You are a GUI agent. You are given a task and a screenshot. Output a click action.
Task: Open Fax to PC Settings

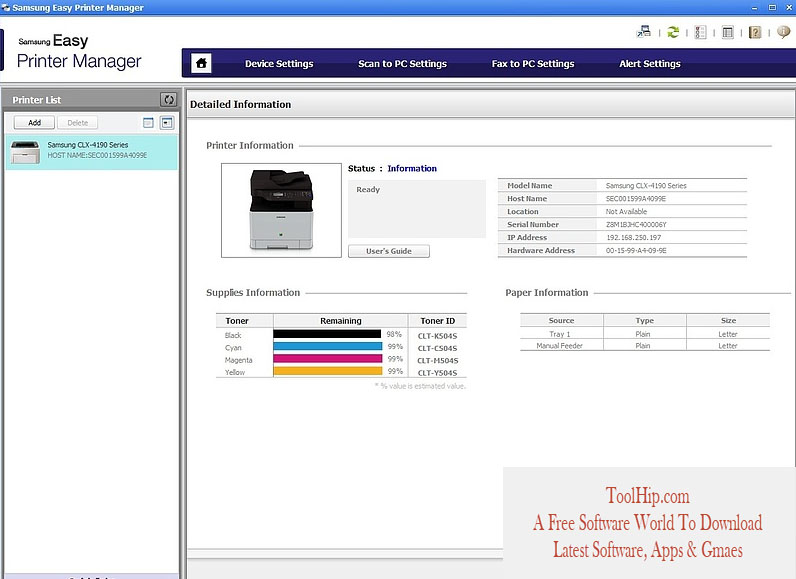coord(533,63)
